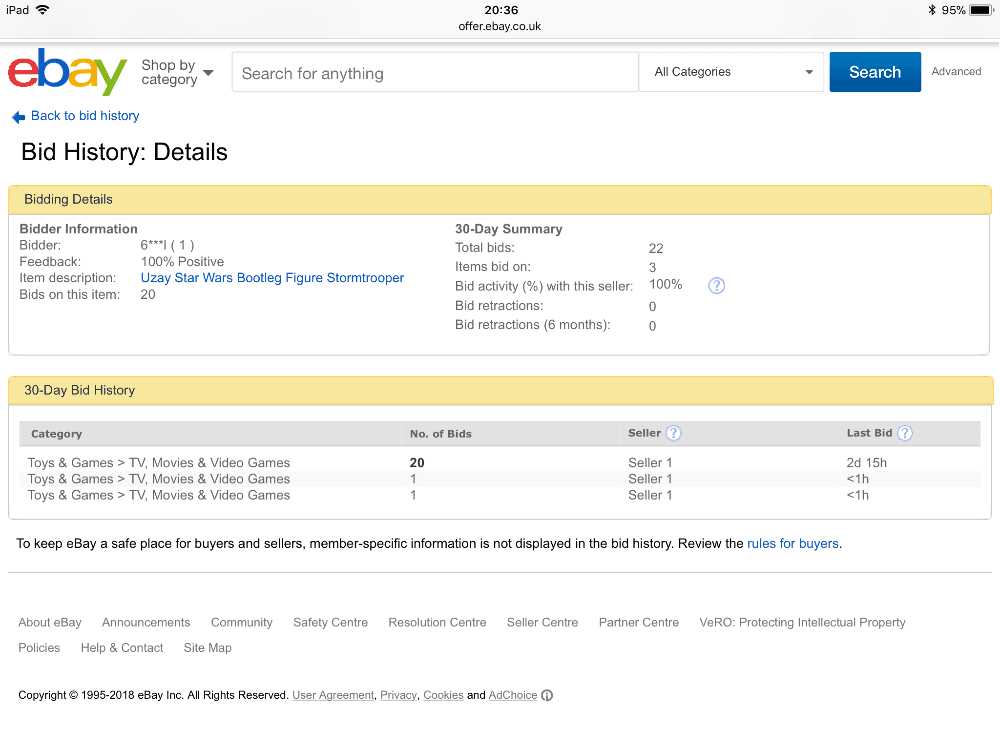Open the User Agreement link
Image resolution: width=1000 pixels, height=750 pixels.
pyautogui.click(x=333, y=695)
